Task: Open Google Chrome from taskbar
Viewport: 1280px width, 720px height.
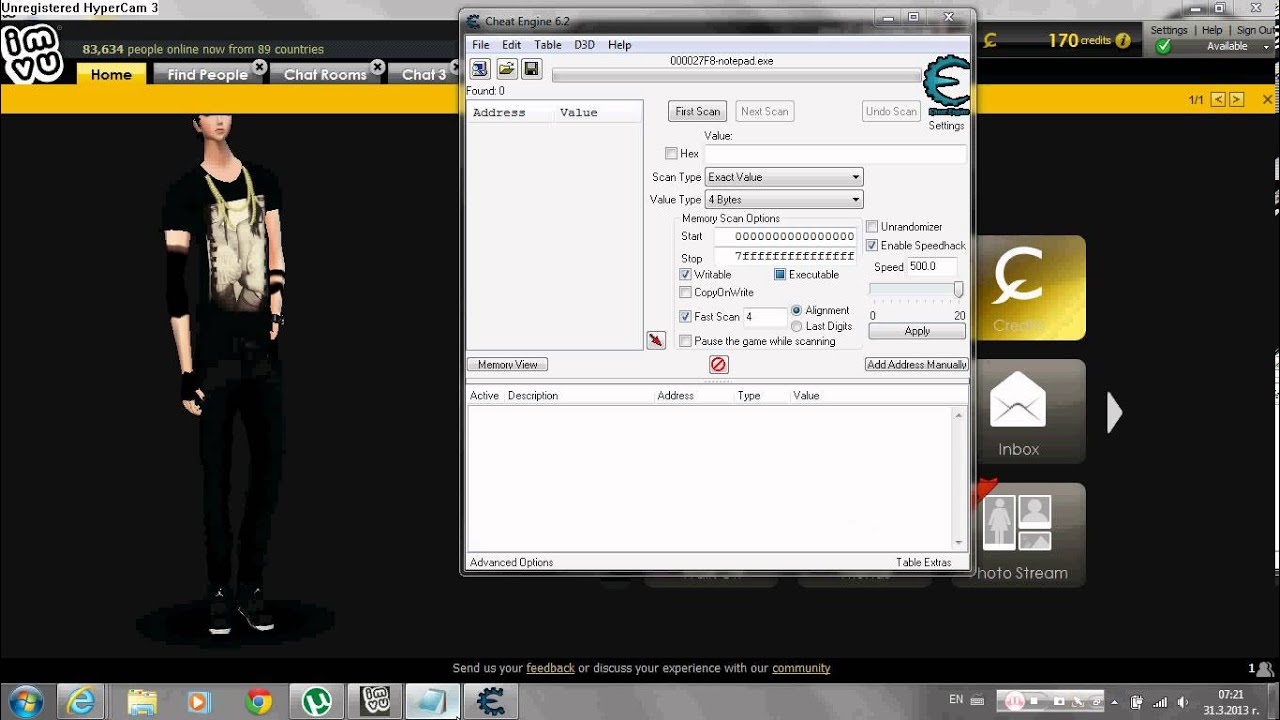Action: 258,702
